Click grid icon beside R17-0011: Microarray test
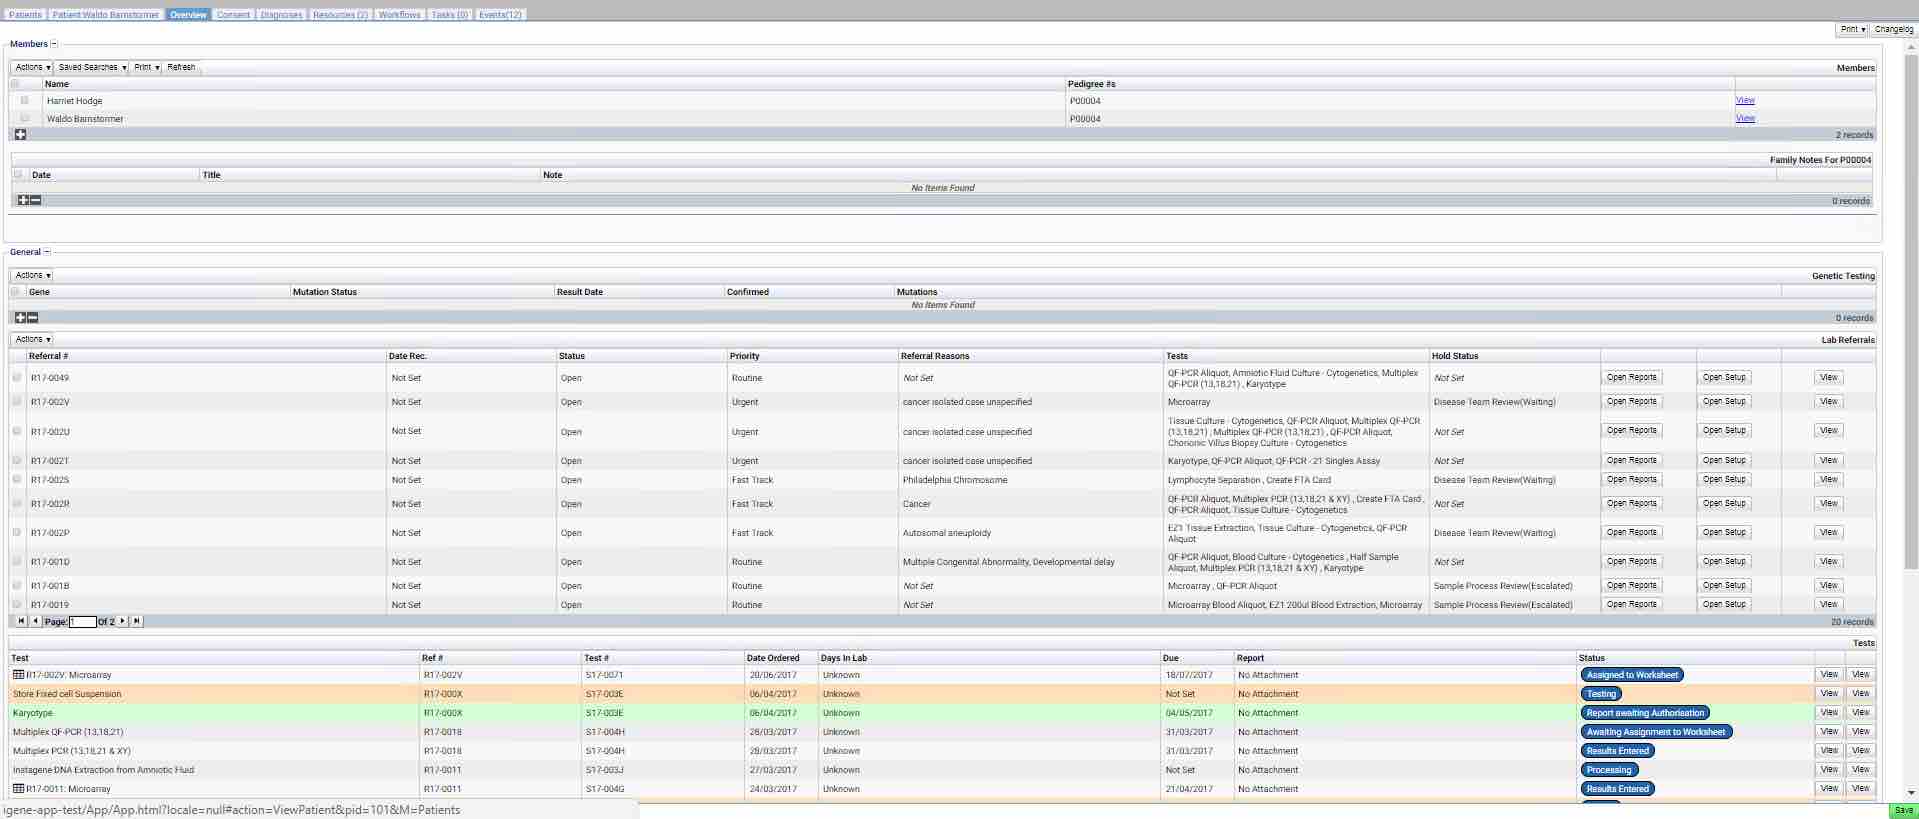The width and height of the screenshot is (1919, 819). pos(18,789)
